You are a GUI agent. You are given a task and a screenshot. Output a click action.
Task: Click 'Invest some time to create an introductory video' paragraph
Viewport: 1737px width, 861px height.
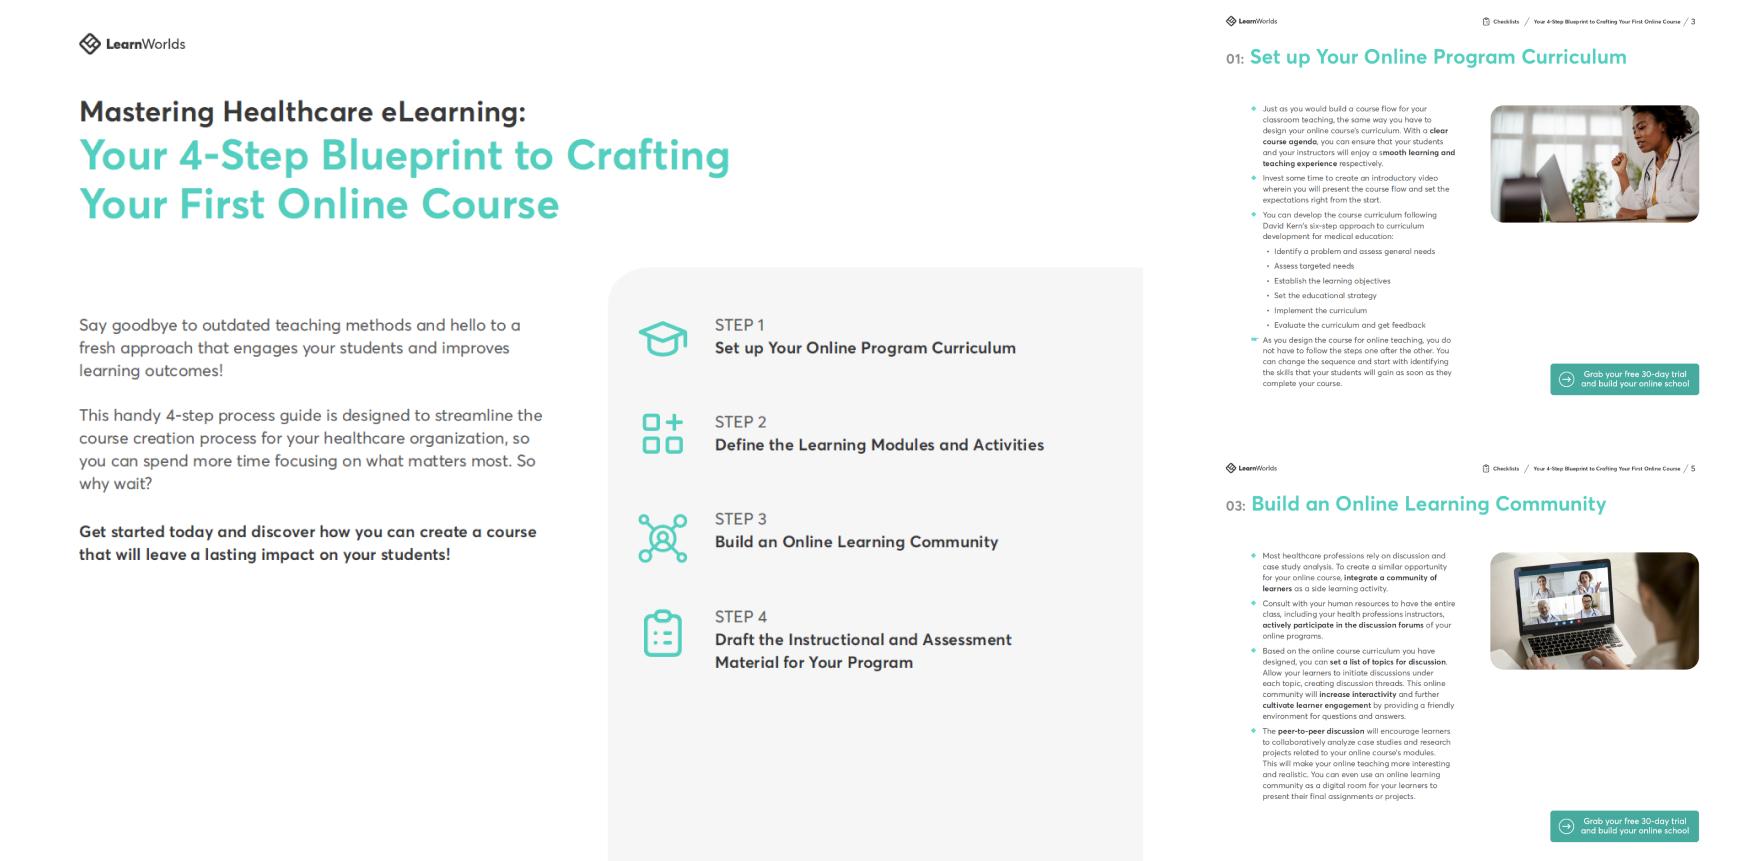click(1355, 189)
